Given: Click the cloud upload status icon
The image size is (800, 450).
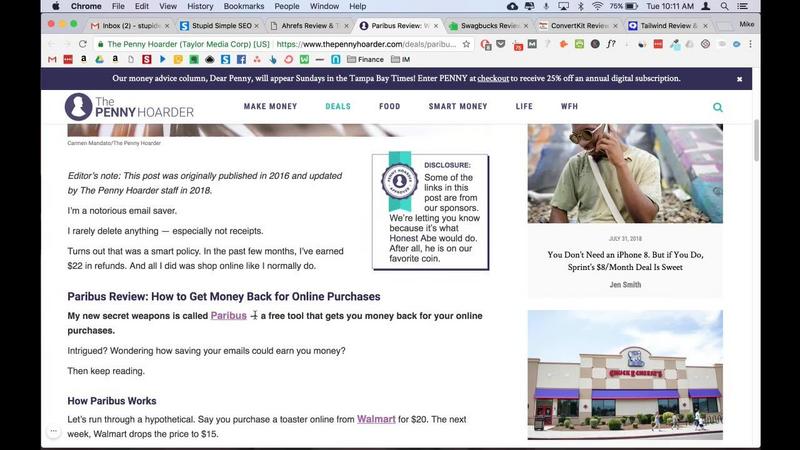Looking at the screenshot, I should (512, 6).
